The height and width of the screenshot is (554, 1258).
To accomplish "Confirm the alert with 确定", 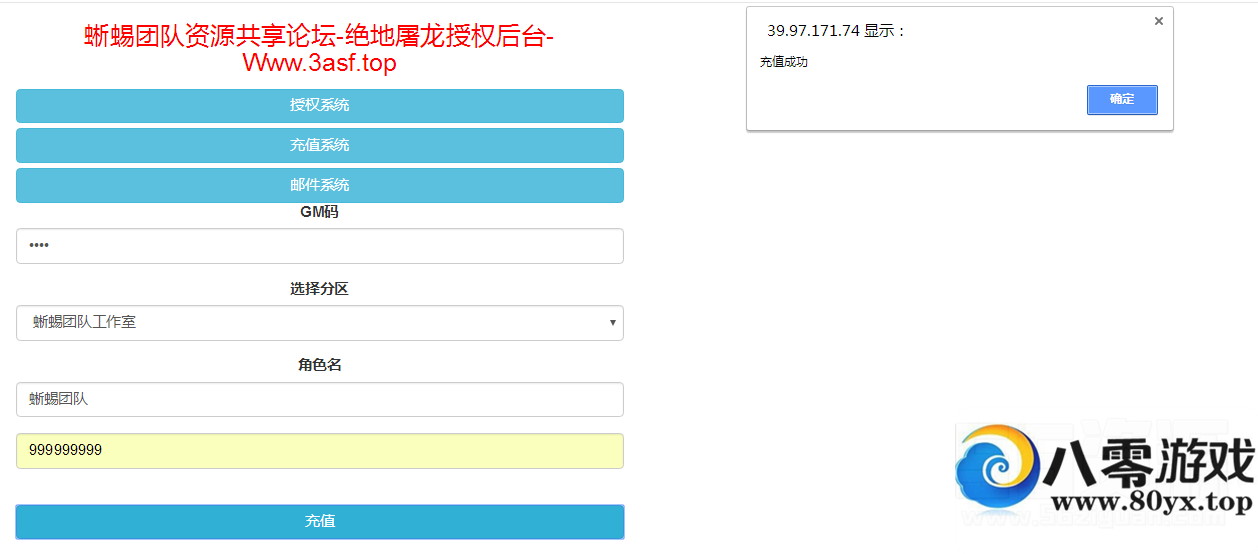I will (x=1122, y=99).
